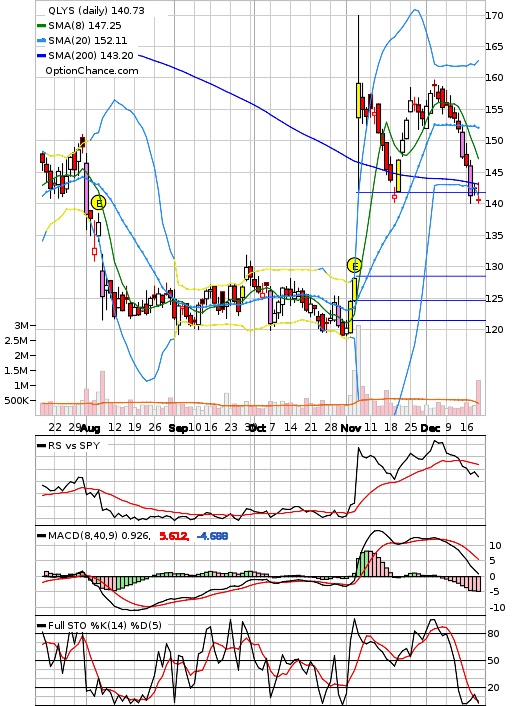Click the August earnings E marker
The image size is (526, 706).
(x=98, y=203)
